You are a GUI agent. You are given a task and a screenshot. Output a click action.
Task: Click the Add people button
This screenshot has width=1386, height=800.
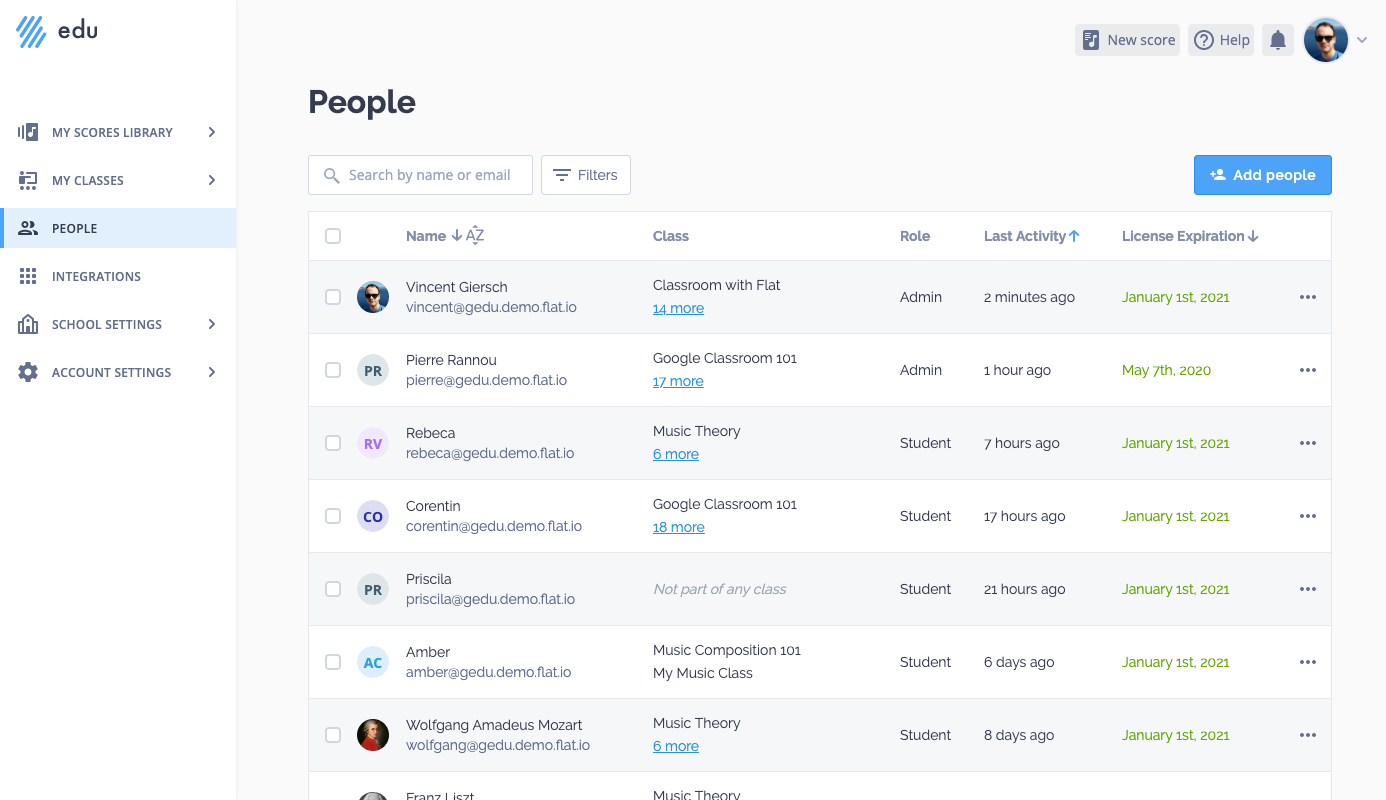[x=1263, y=175]
